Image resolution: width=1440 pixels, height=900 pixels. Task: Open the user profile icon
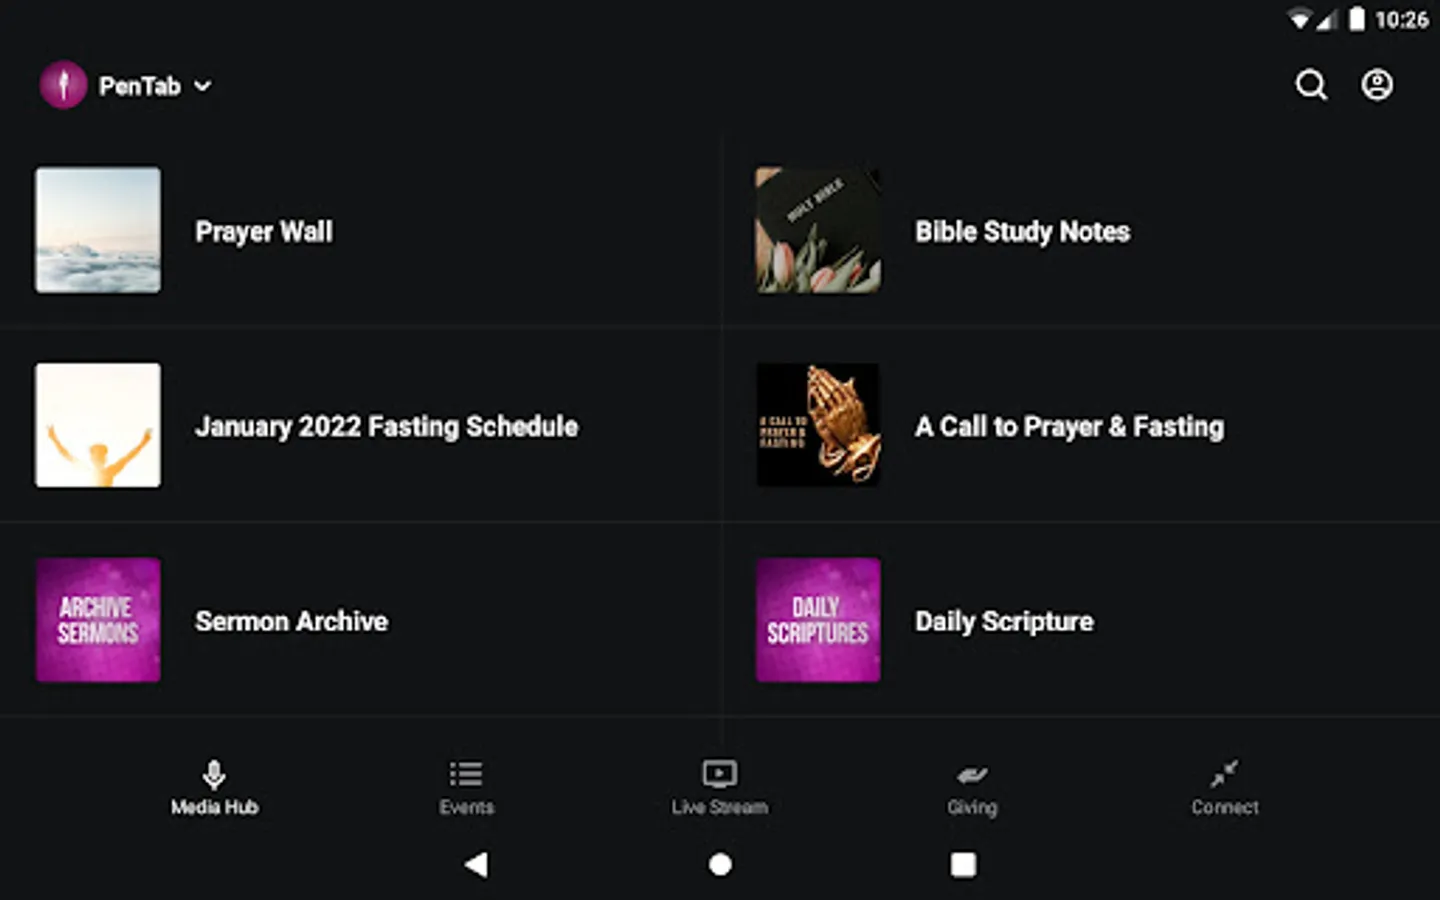click(x=1377, y=85)
